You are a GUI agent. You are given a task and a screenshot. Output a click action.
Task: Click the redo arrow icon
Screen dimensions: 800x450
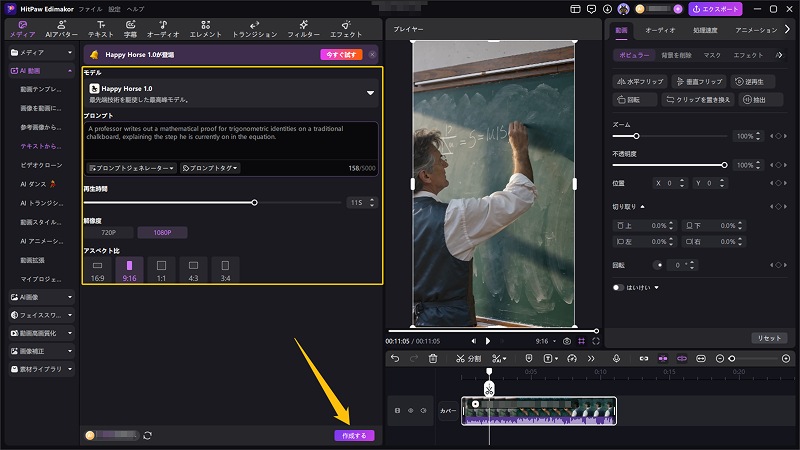pyautogui.click(x=414, y=359)
